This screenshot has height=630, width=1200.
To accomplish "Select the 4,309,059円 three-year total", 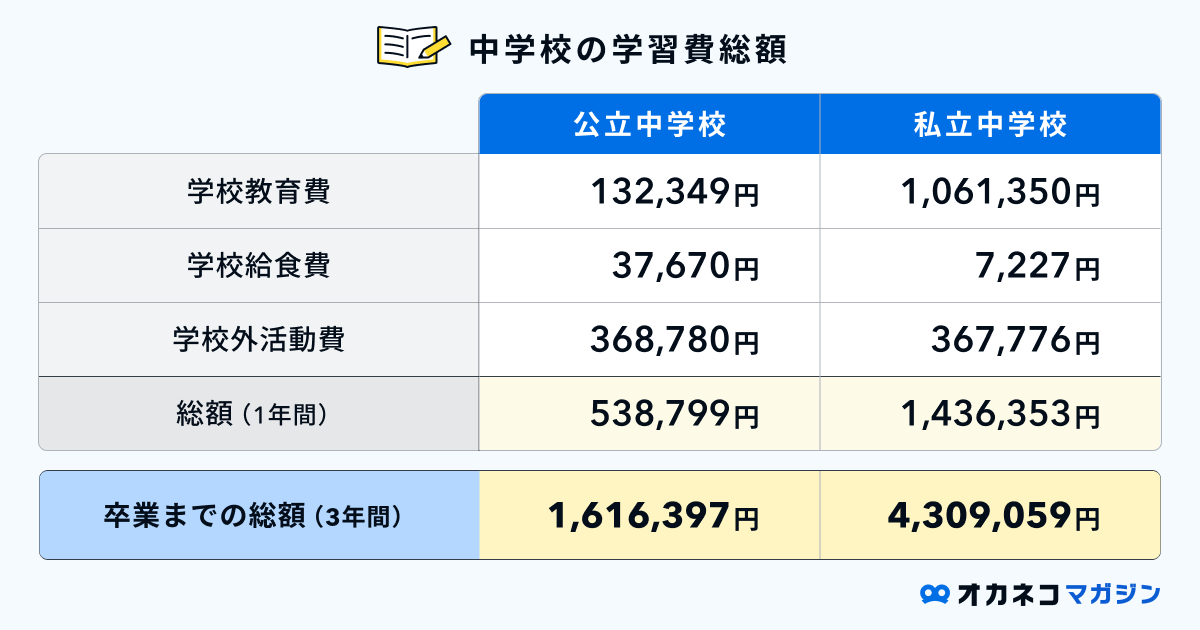I will click(993, 516).
